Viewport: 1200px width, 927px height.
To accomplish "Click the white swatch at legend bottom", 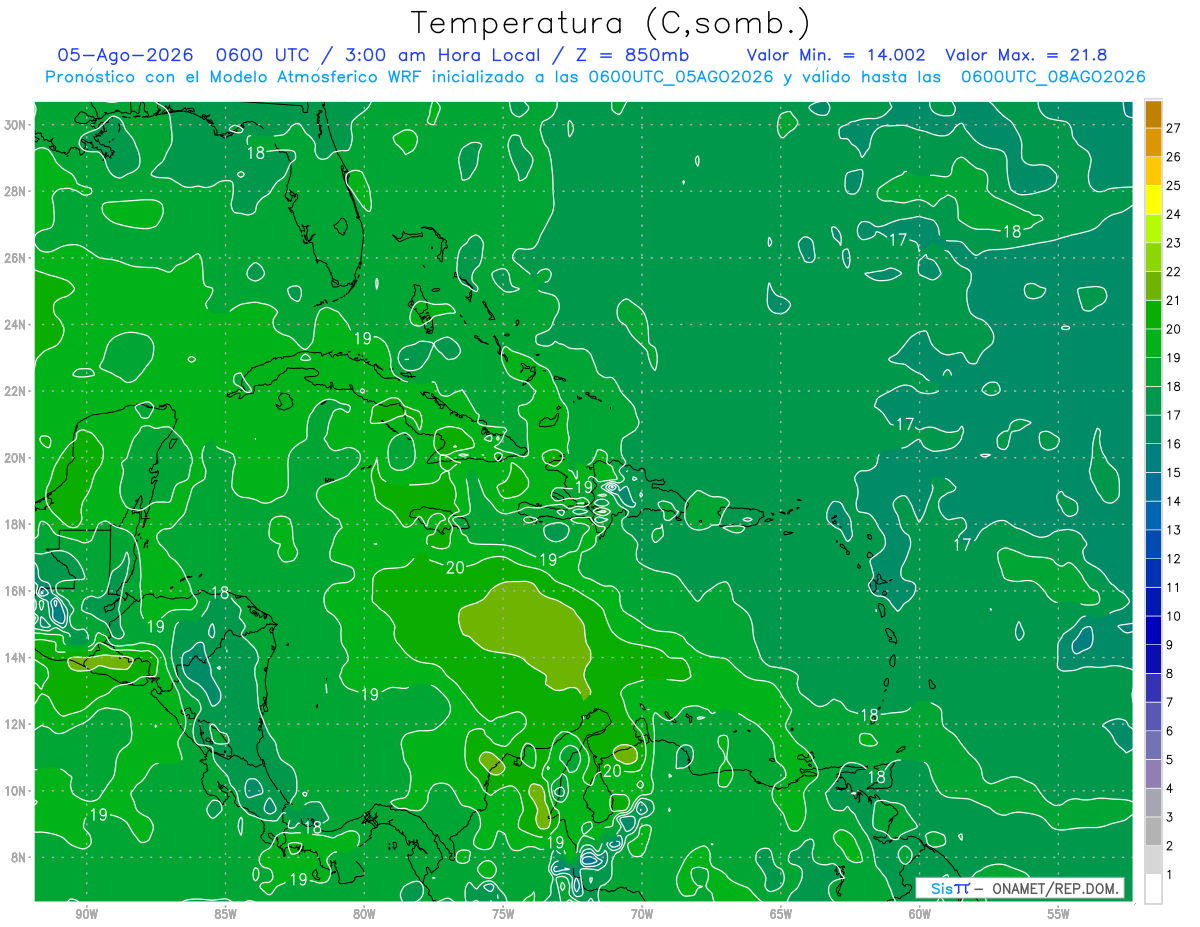I will coord(1153,888).
